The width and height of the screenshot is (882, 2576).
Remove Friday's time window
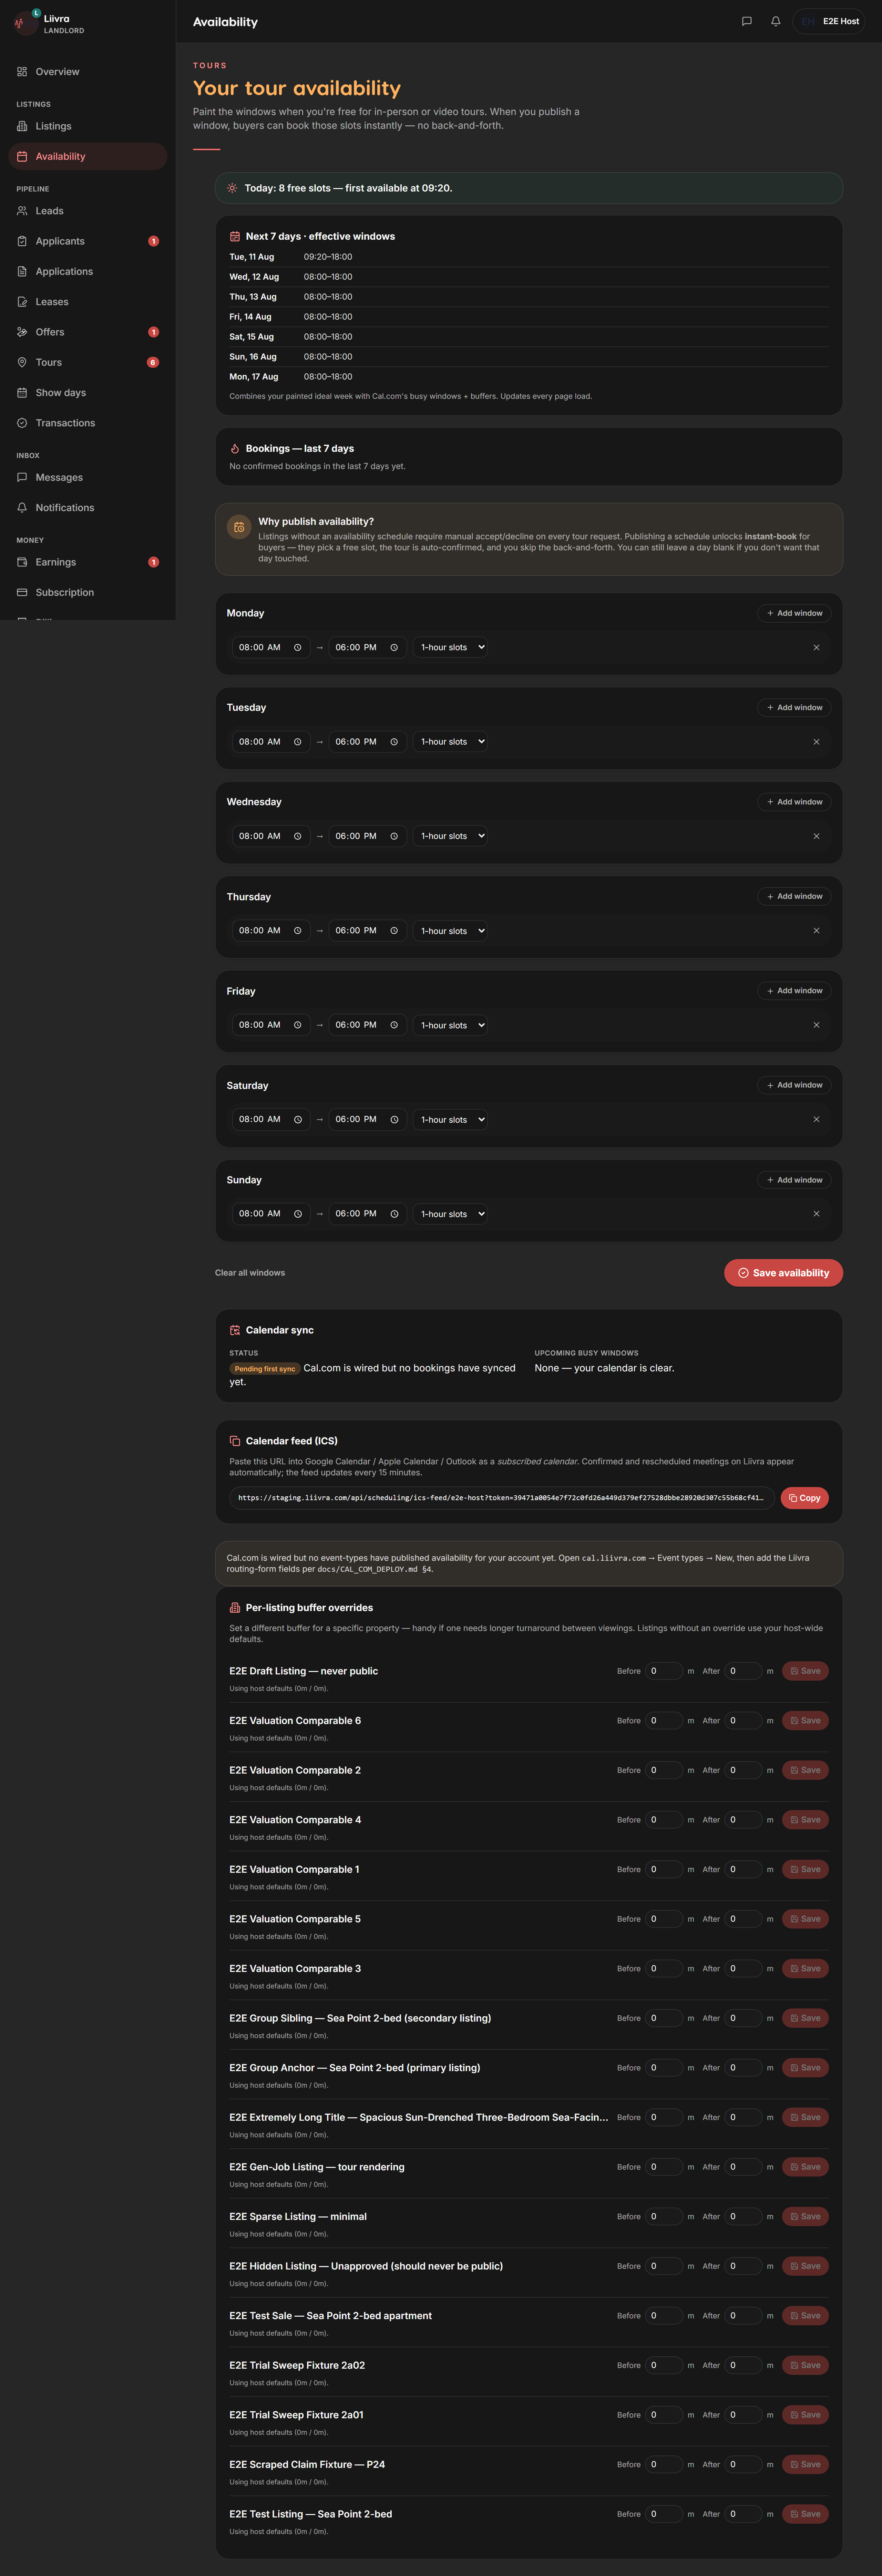click(816, 1025)
